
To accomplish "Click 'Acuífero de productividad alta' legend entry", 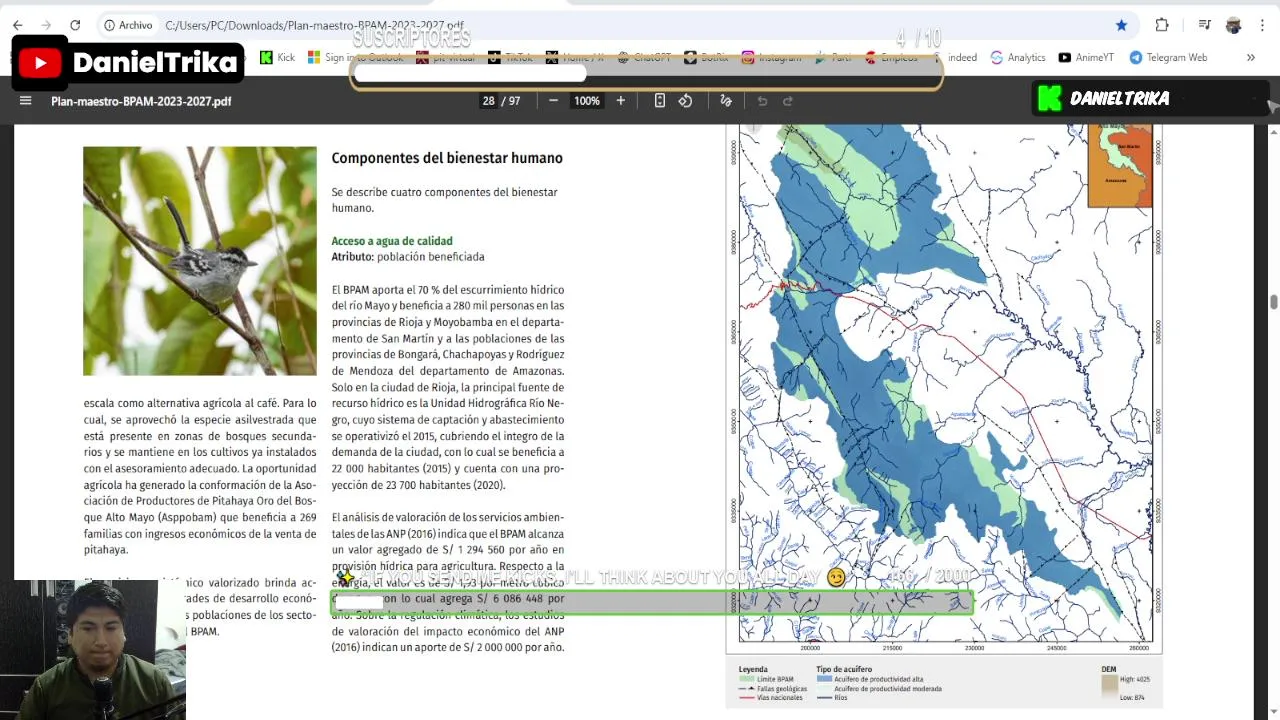I will [879, 680].
